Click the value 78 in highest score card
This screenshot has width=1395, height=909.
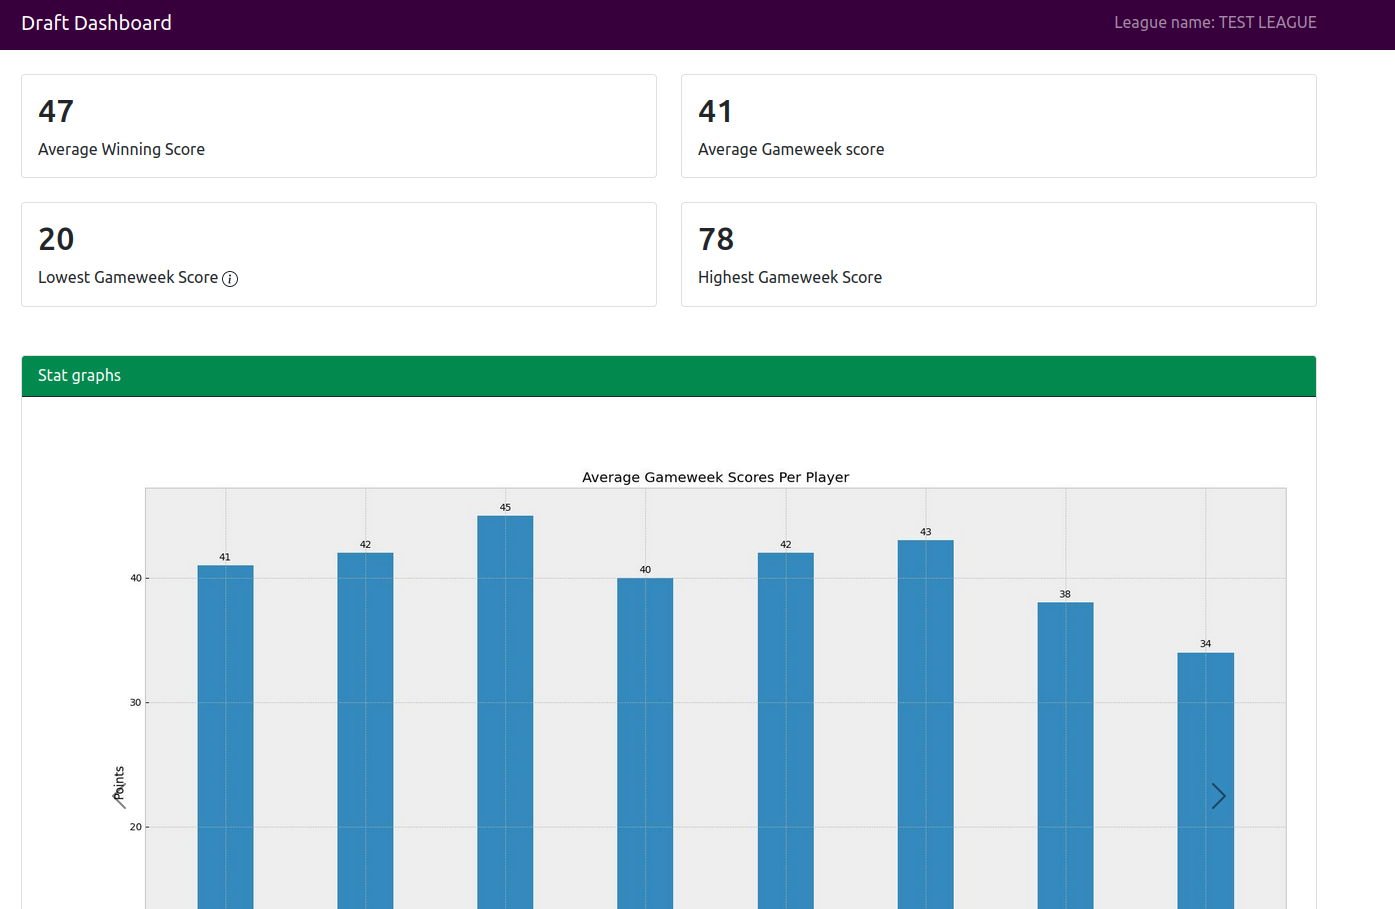[x=716, y=239]
